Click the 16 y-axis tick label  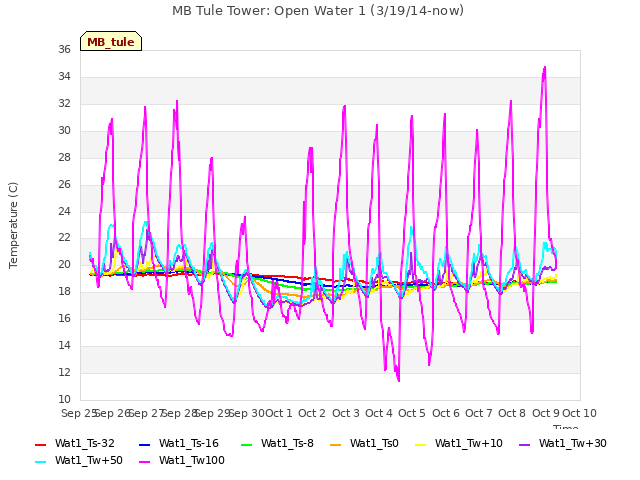tap(64, 318)
